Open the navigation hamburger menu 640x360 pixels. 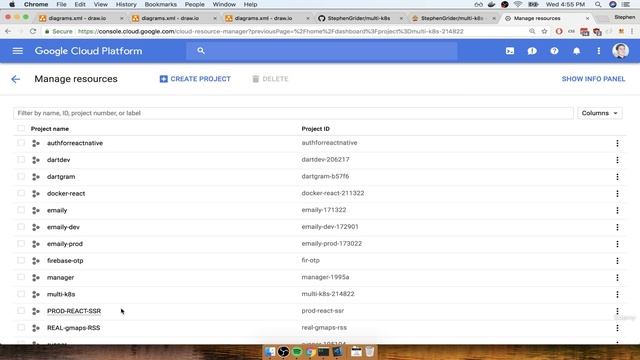[x=18, y=51]
